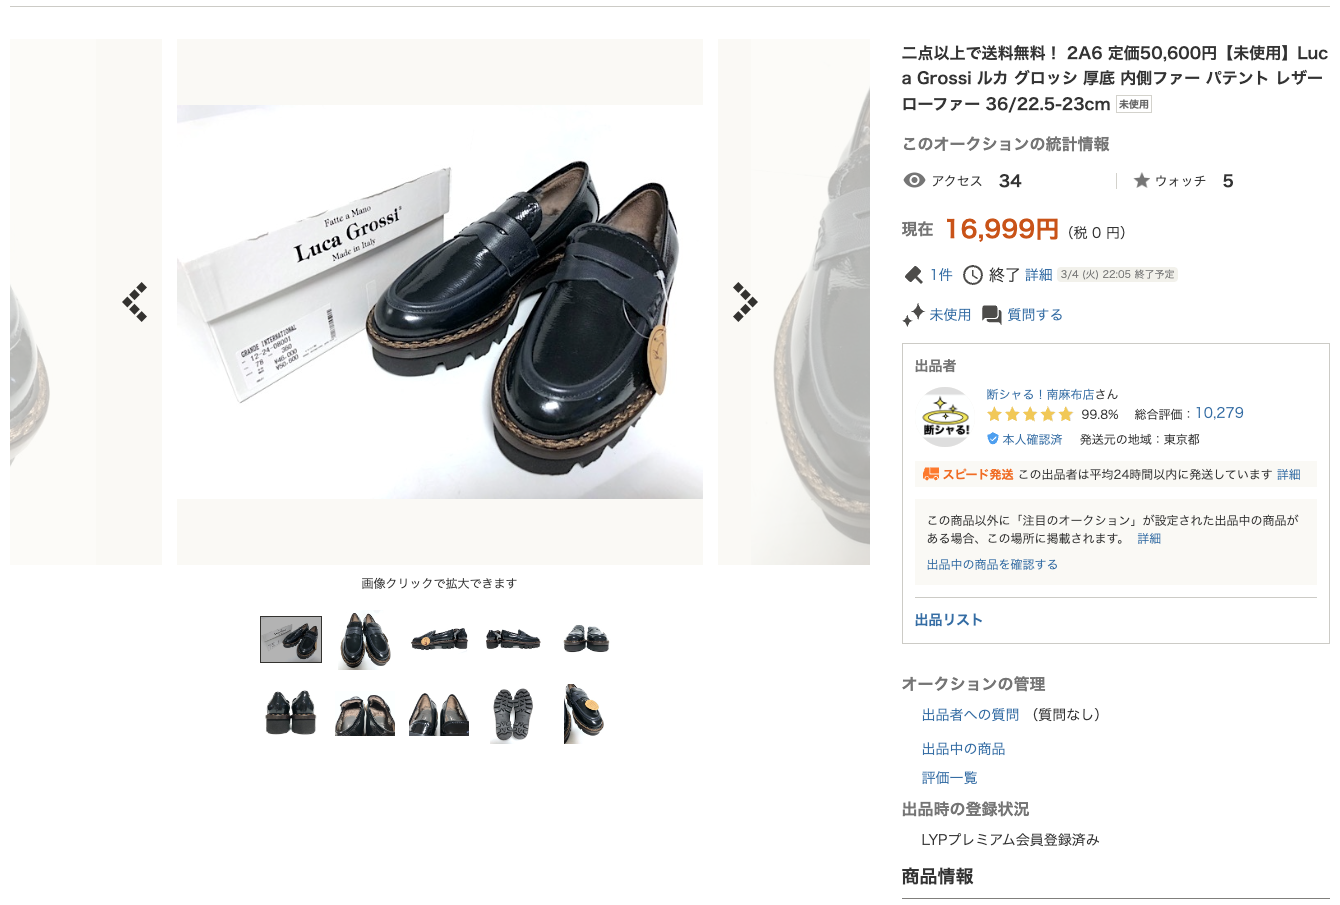Open the 出品リスト link

[x=948, y=620]
